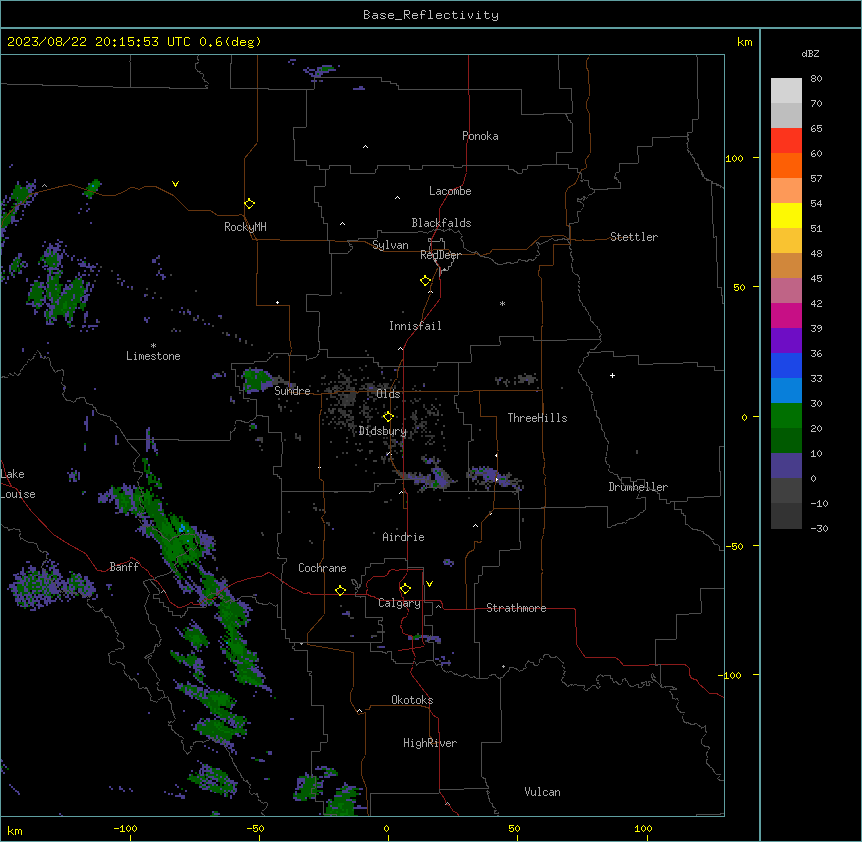
Task: Click the yellow V marker in northwest area
Action: coord(175,184)
